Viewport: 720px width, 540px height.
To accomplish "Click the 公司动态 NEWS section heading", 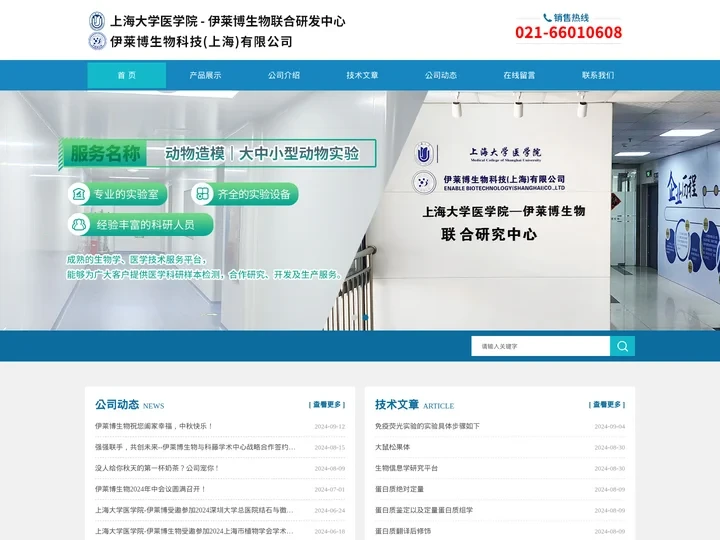I will coord(129,405).
